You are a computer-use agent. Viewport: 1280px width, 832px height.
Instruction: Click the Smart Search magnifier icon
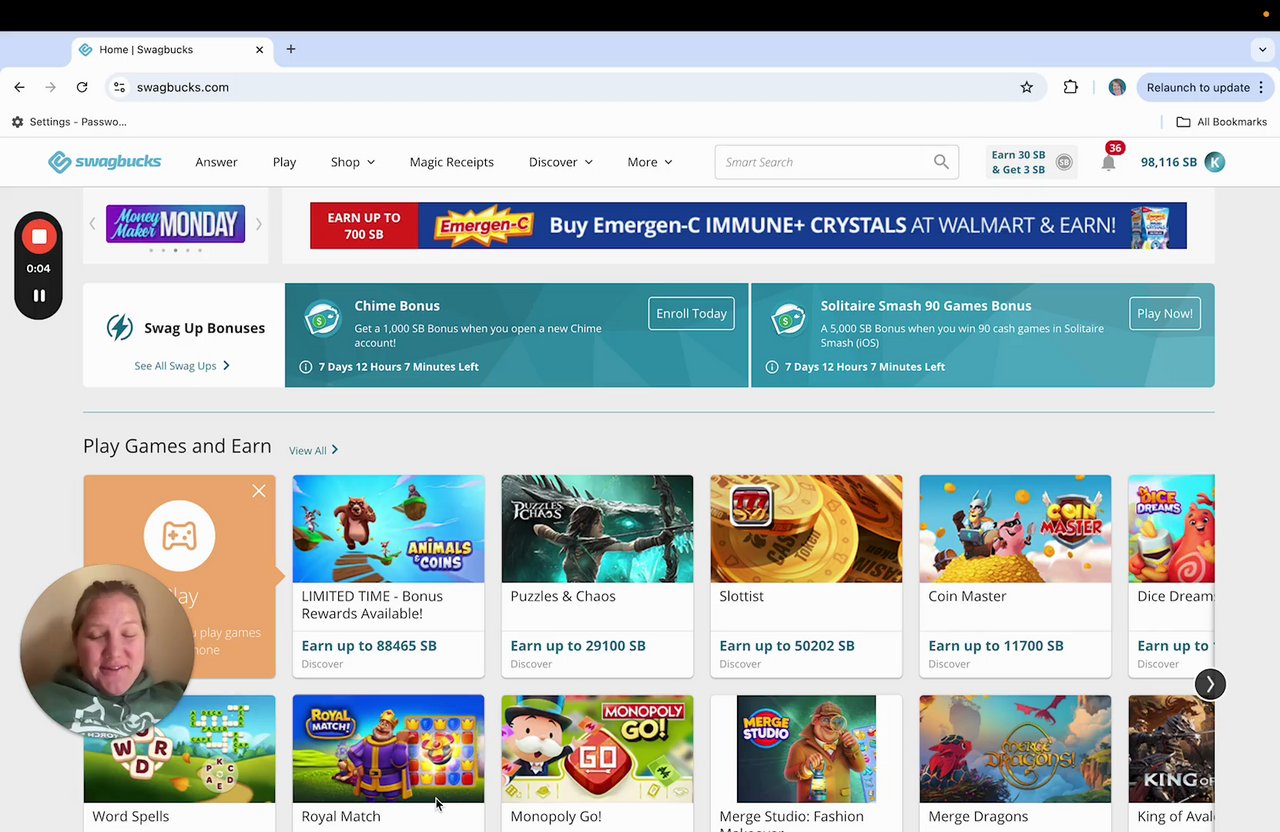click(x=941, y=162)
